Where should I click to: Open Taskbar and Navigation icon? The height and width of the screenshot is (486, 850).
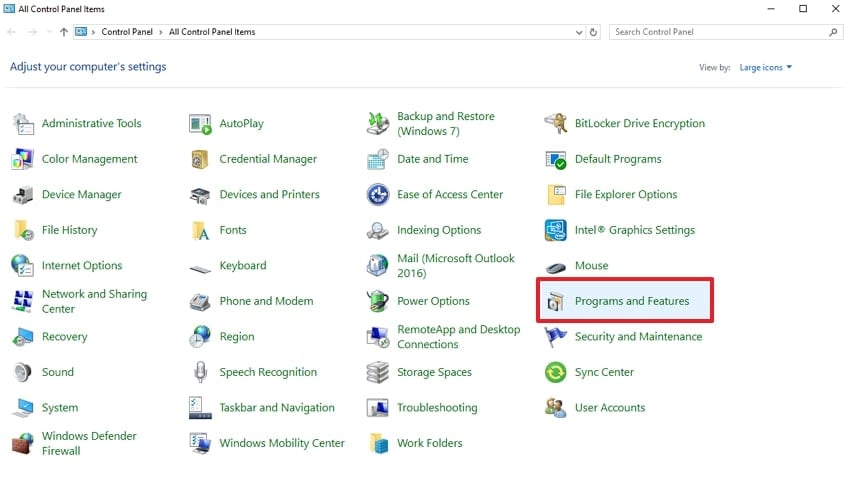(200, 408)
